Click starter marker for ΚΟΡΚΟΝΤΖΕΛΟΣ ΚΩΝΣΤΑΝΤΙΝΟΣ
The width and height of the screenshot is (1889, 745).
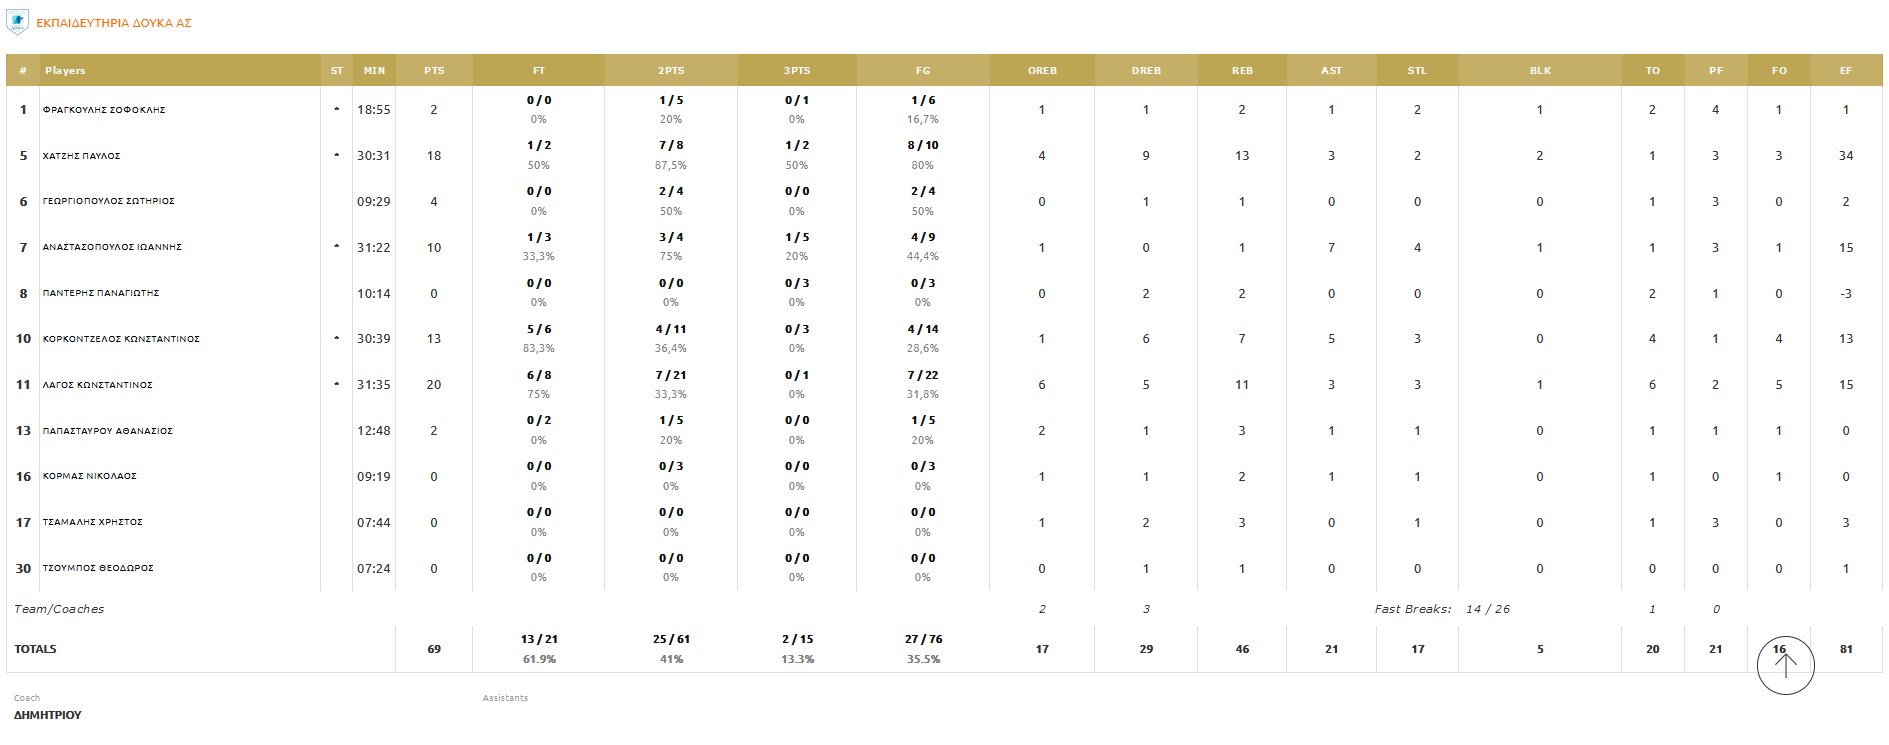(x=336, y=338)
